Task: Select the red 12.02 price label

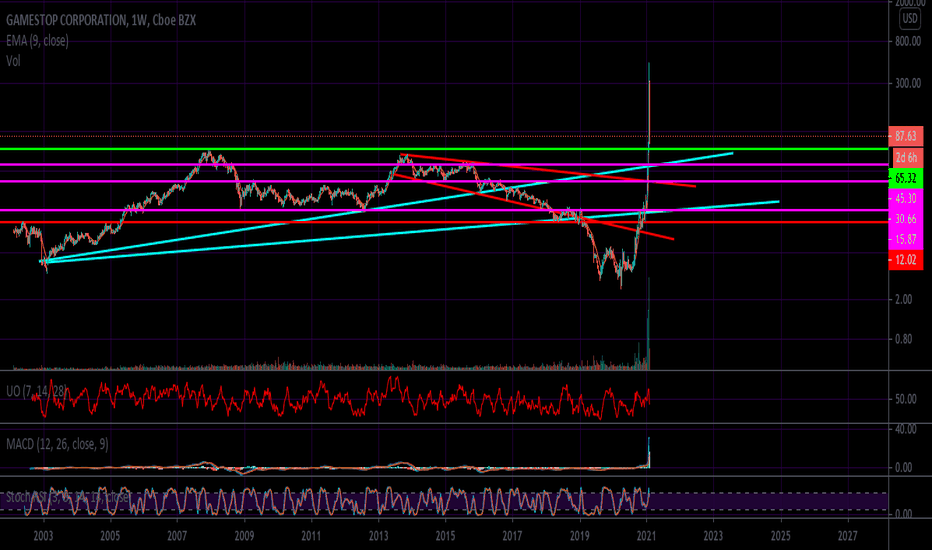Action: (906, 260)
